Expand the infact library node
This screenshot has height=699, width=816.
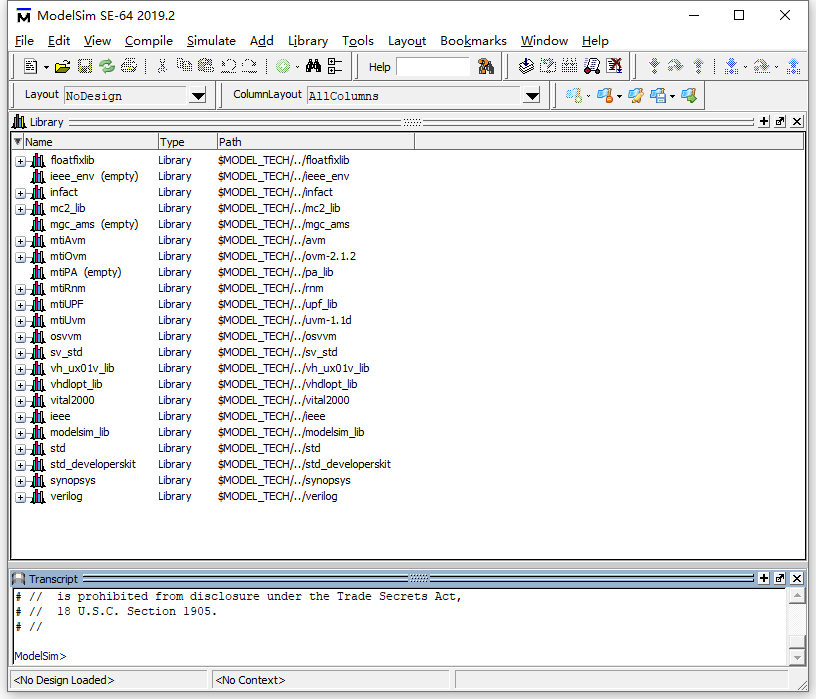[20, 194]
